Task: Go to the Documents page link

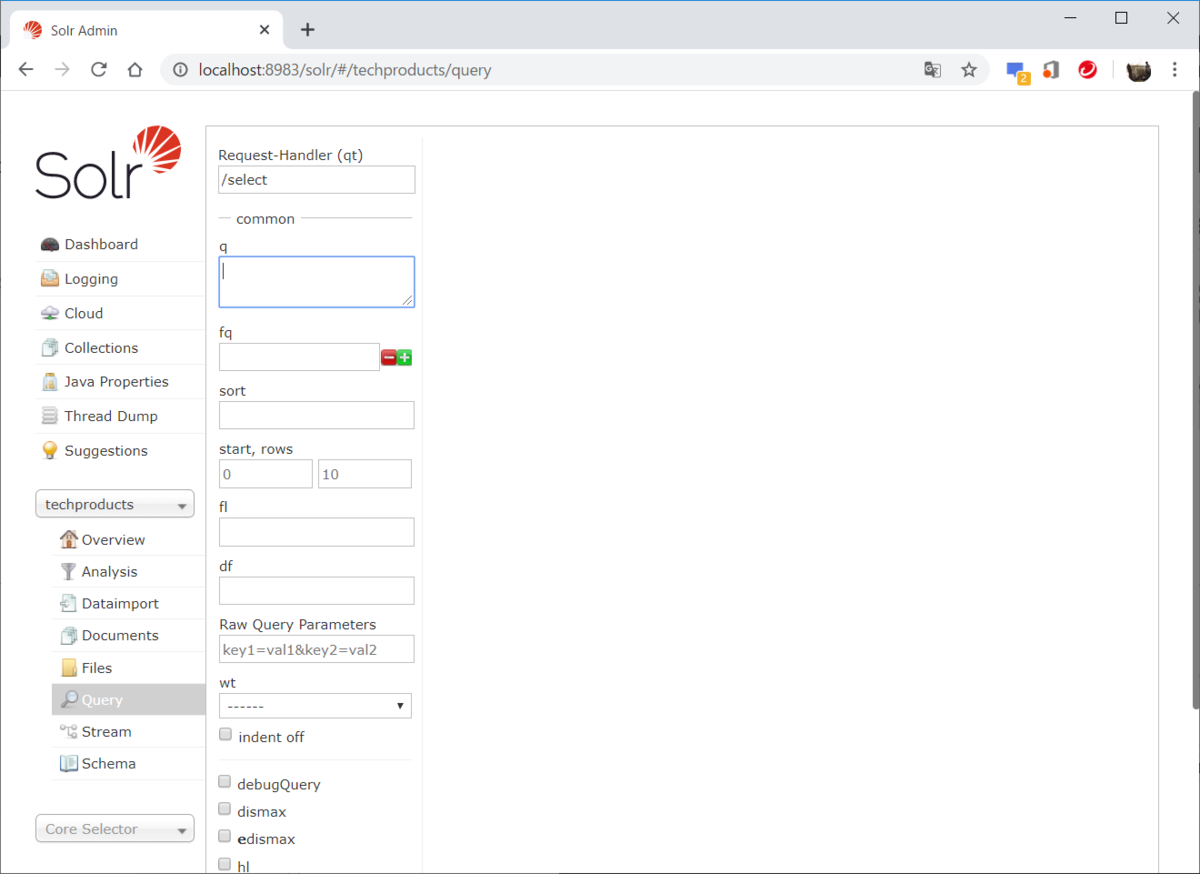Action: click(120, 635)
